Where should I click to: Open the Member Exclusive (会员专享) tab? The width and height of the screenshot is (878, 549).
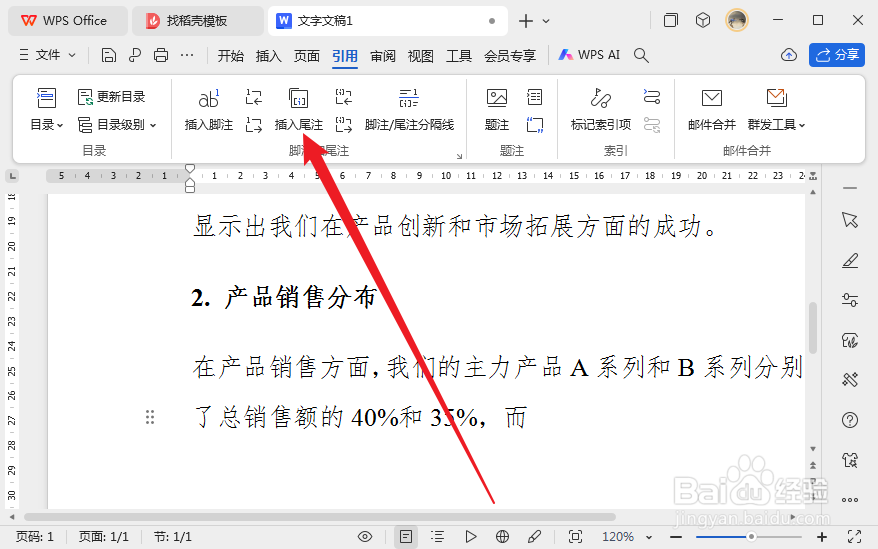pyautogui.click(x=510, y=55)
